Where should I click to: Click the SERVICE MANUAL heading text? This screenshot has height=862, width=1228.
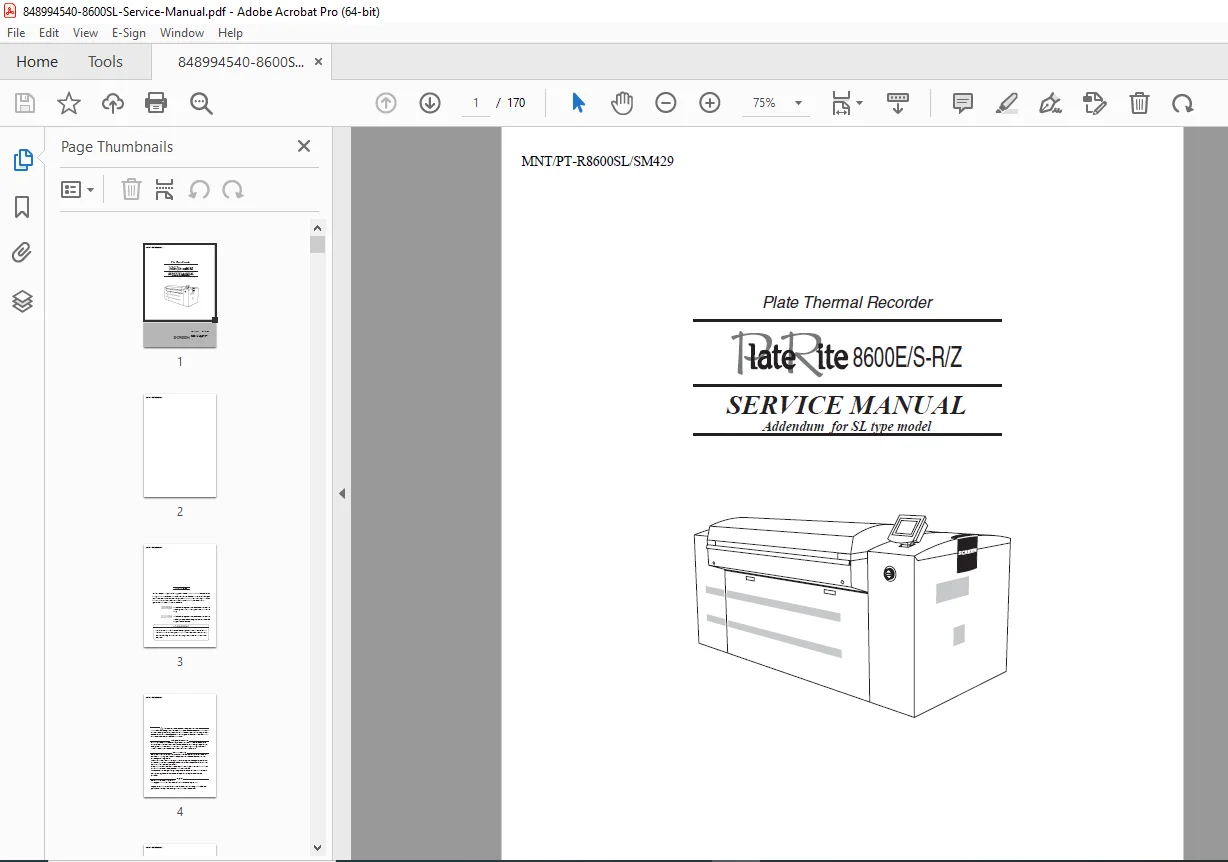pos(846,405)
